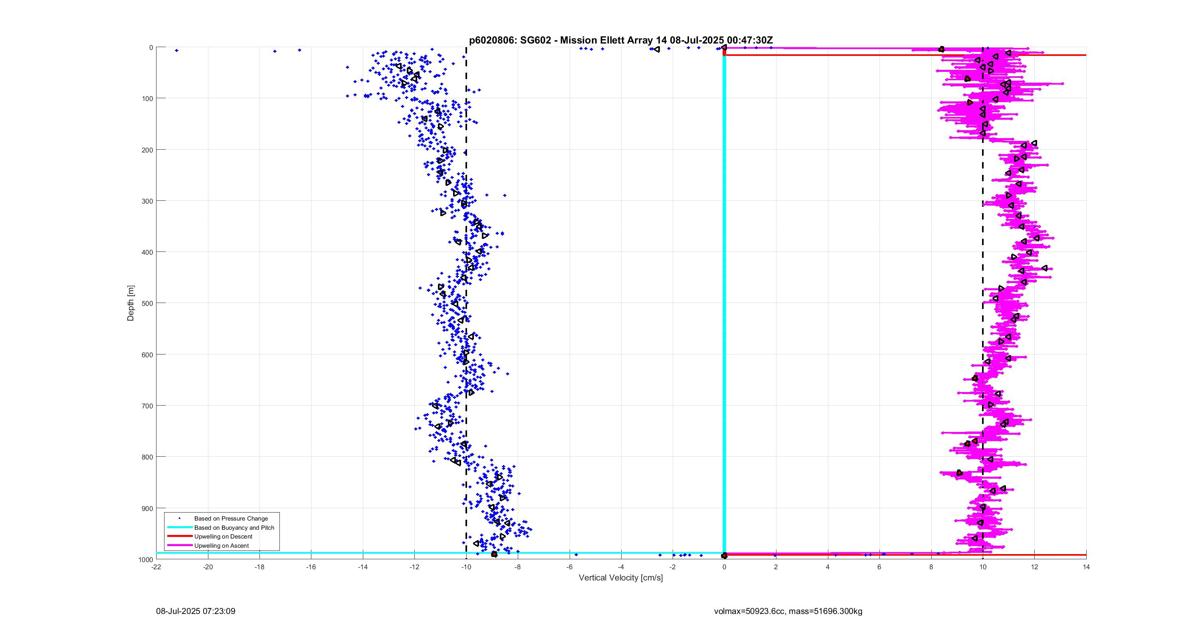Click depth tick label '500'
1200x628 pixels.
(146, 303)
